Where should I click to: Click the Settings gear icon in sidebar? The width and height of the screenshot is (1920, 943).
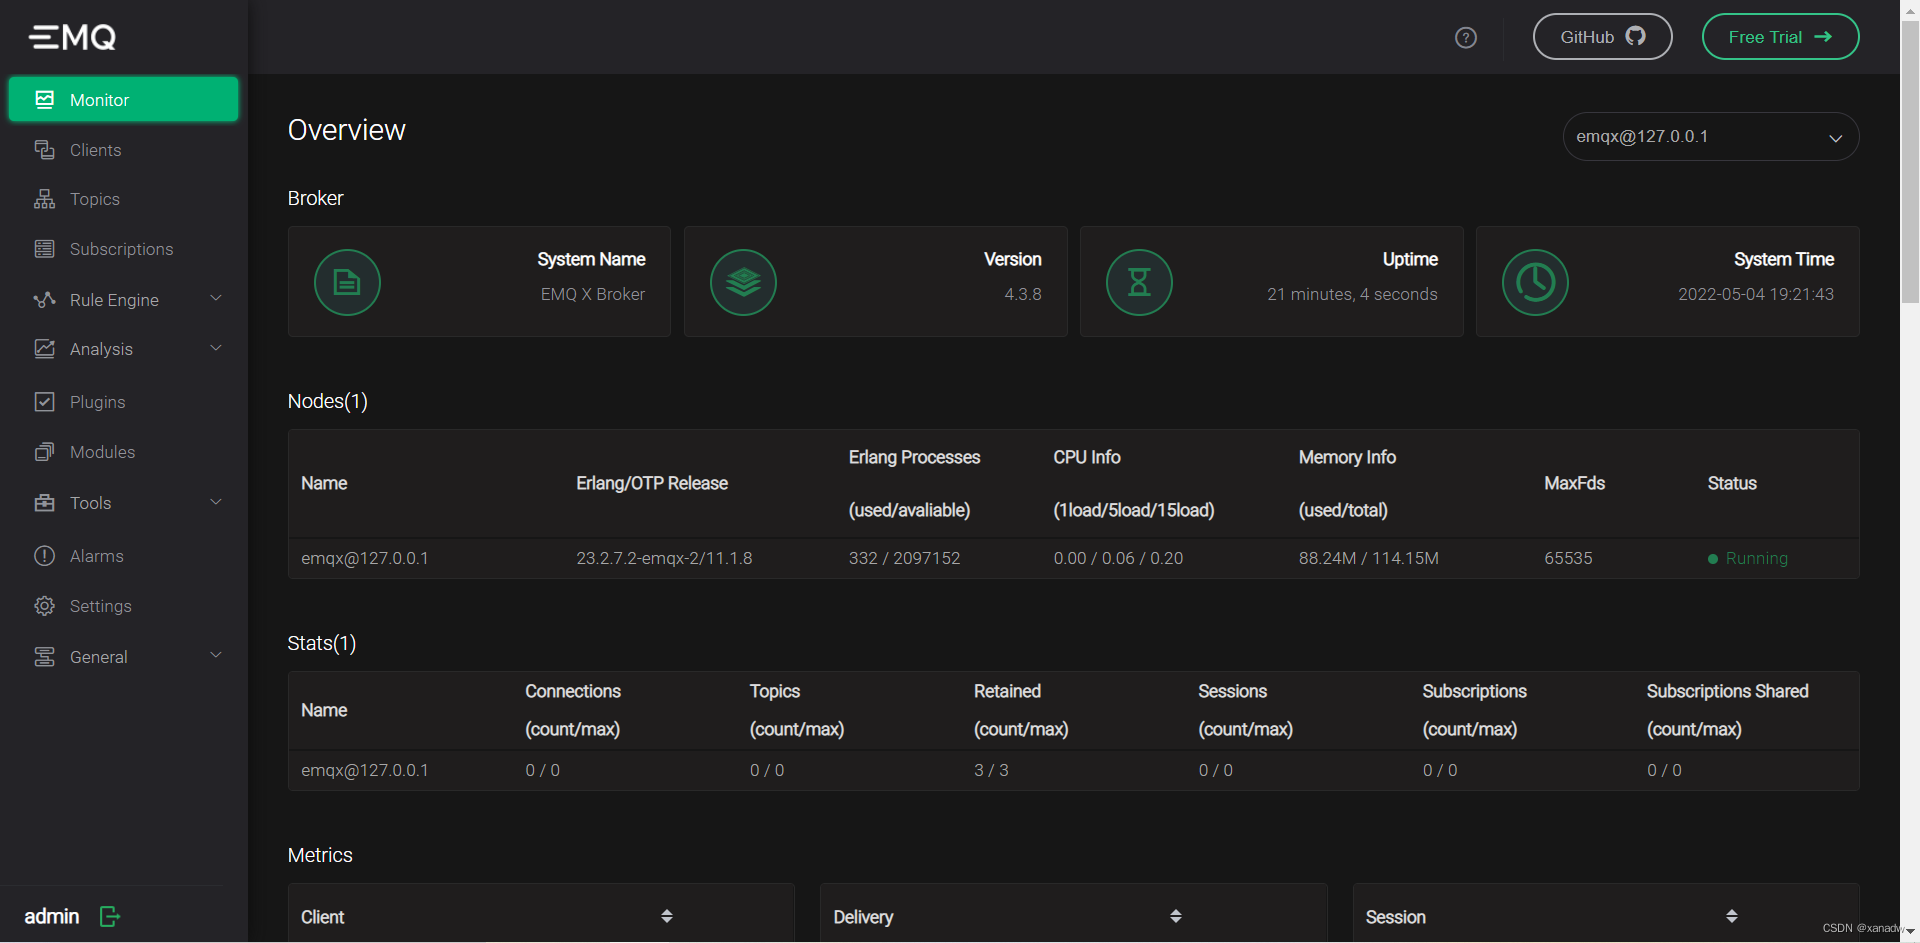click(x=45, y=606)
